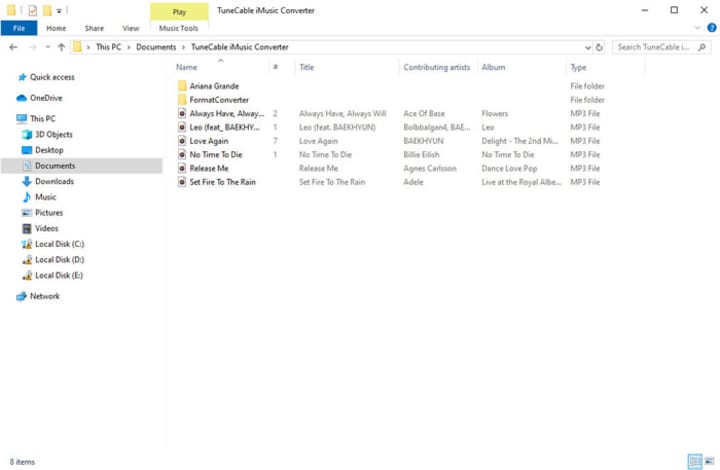Image resolution: width=720 pixels, height=470 pixels.
Task: Sort by the # track number column
Action: click(276, 67)
